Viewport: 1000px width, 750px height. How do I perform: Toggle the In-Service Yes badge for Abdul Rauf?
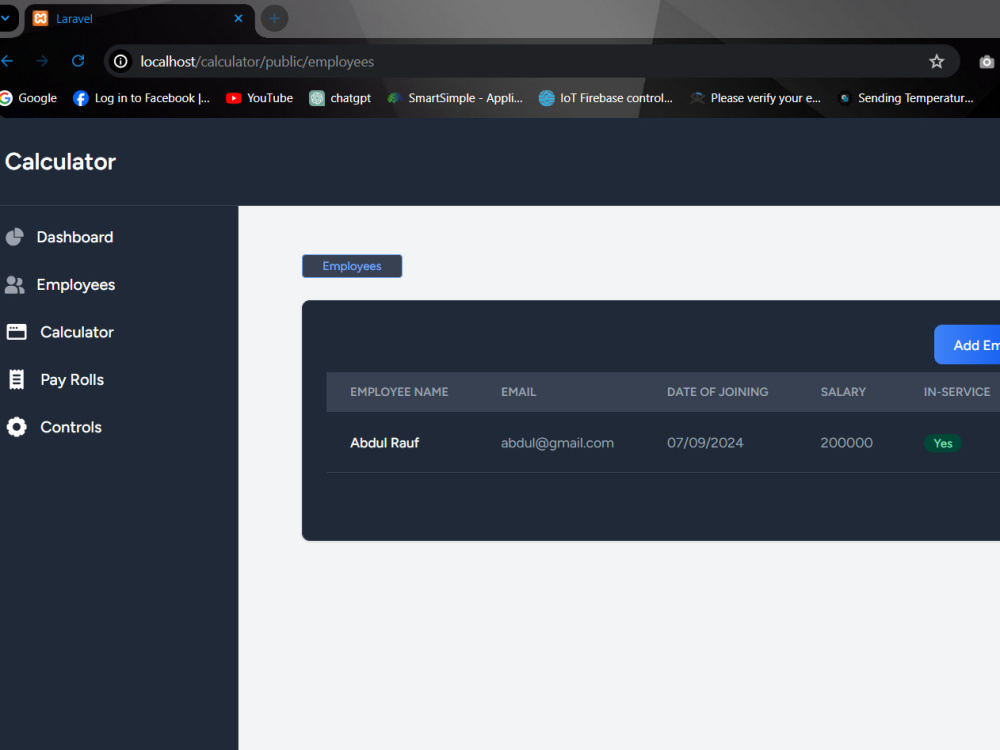pos(942,442)
